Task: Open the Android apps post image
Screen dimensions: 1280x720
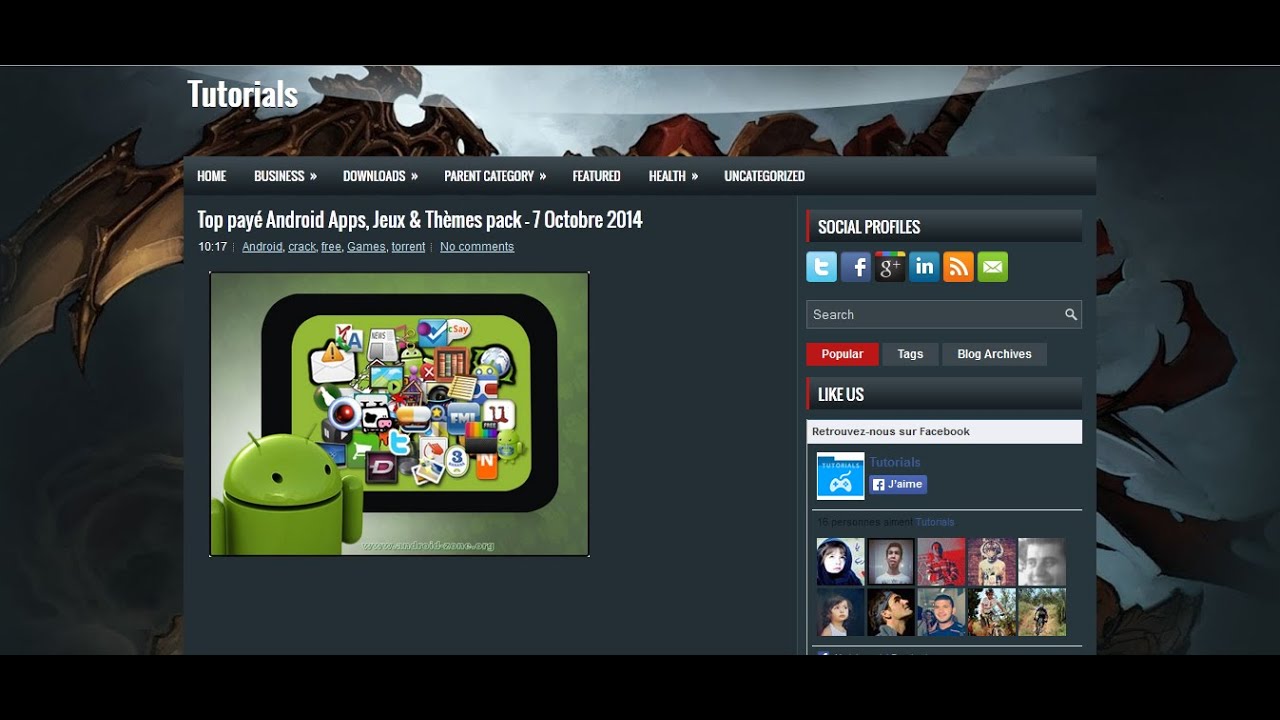Action: coord(399,414)
